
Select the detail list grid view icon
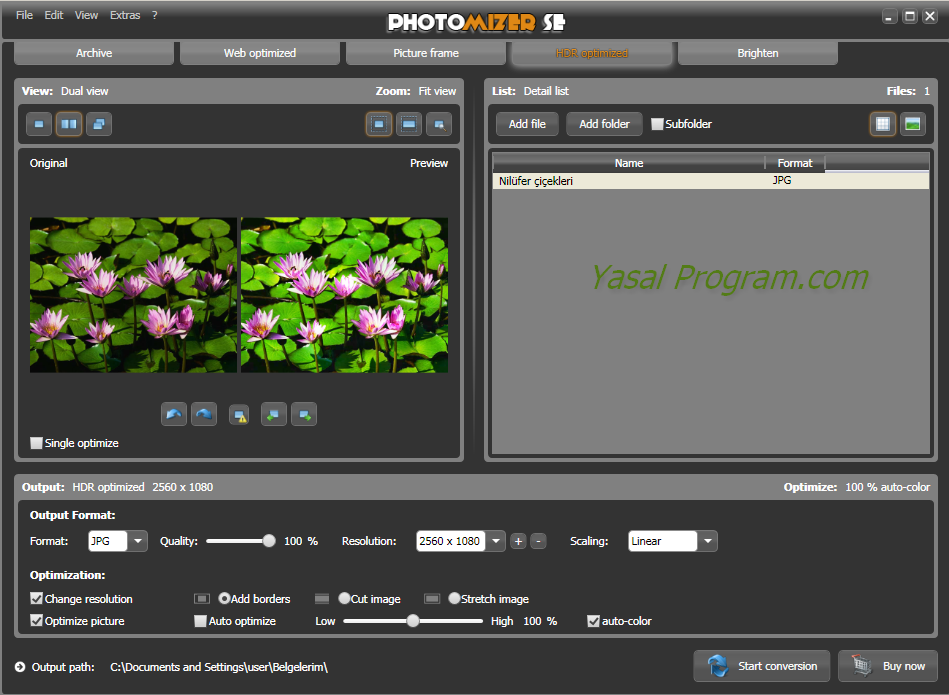click(882, 124)
